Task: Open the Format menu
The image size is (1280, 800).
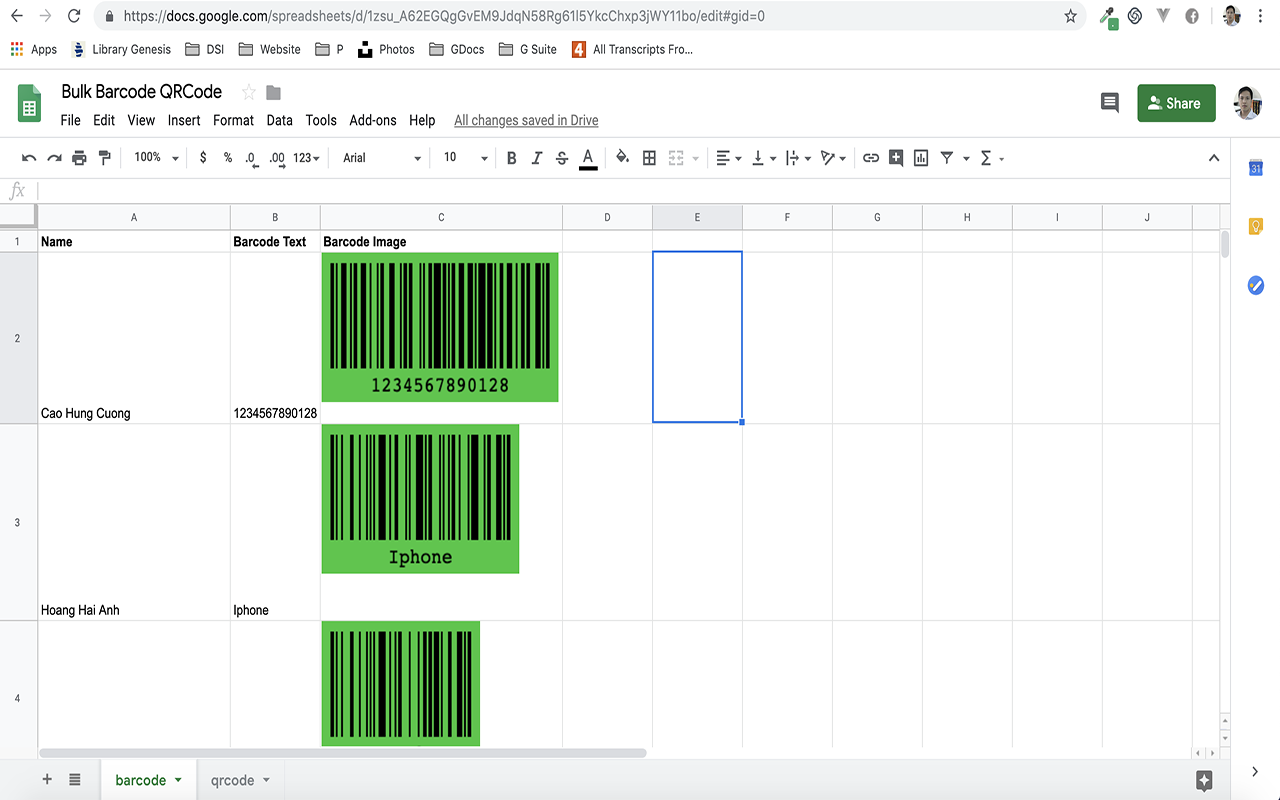Action: pyautogui.click(x=233, y=120)
